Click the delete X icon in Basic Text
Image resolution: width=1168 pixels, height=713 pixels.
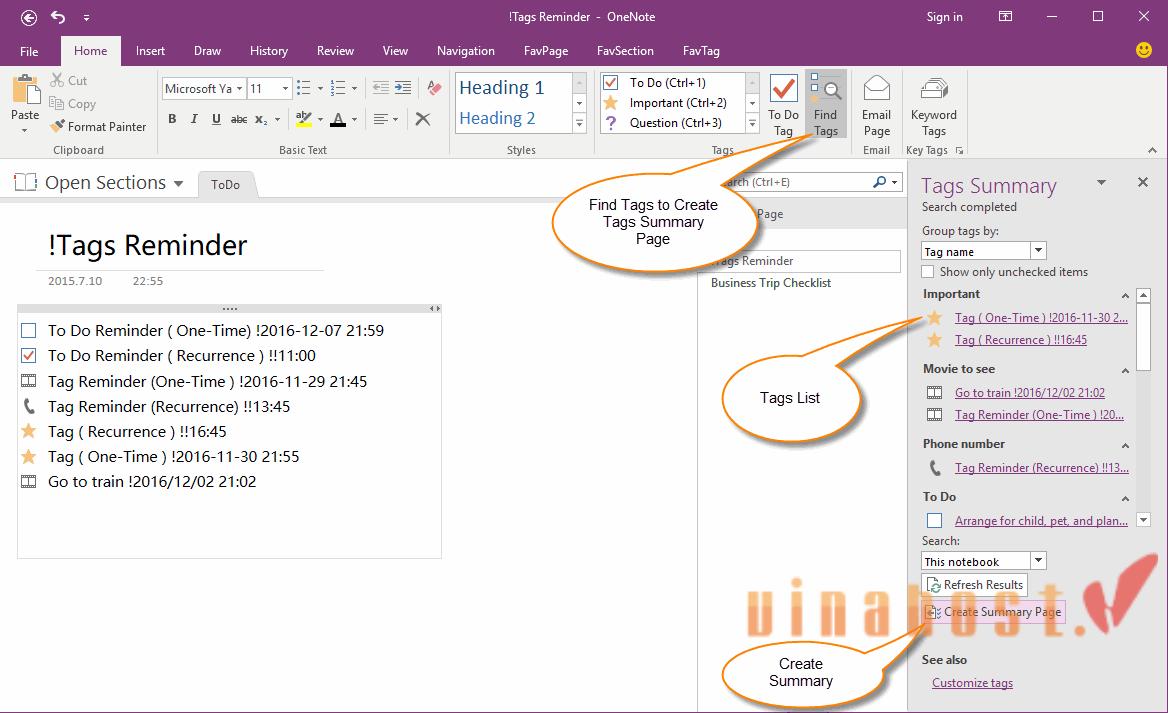coord(423,119)
